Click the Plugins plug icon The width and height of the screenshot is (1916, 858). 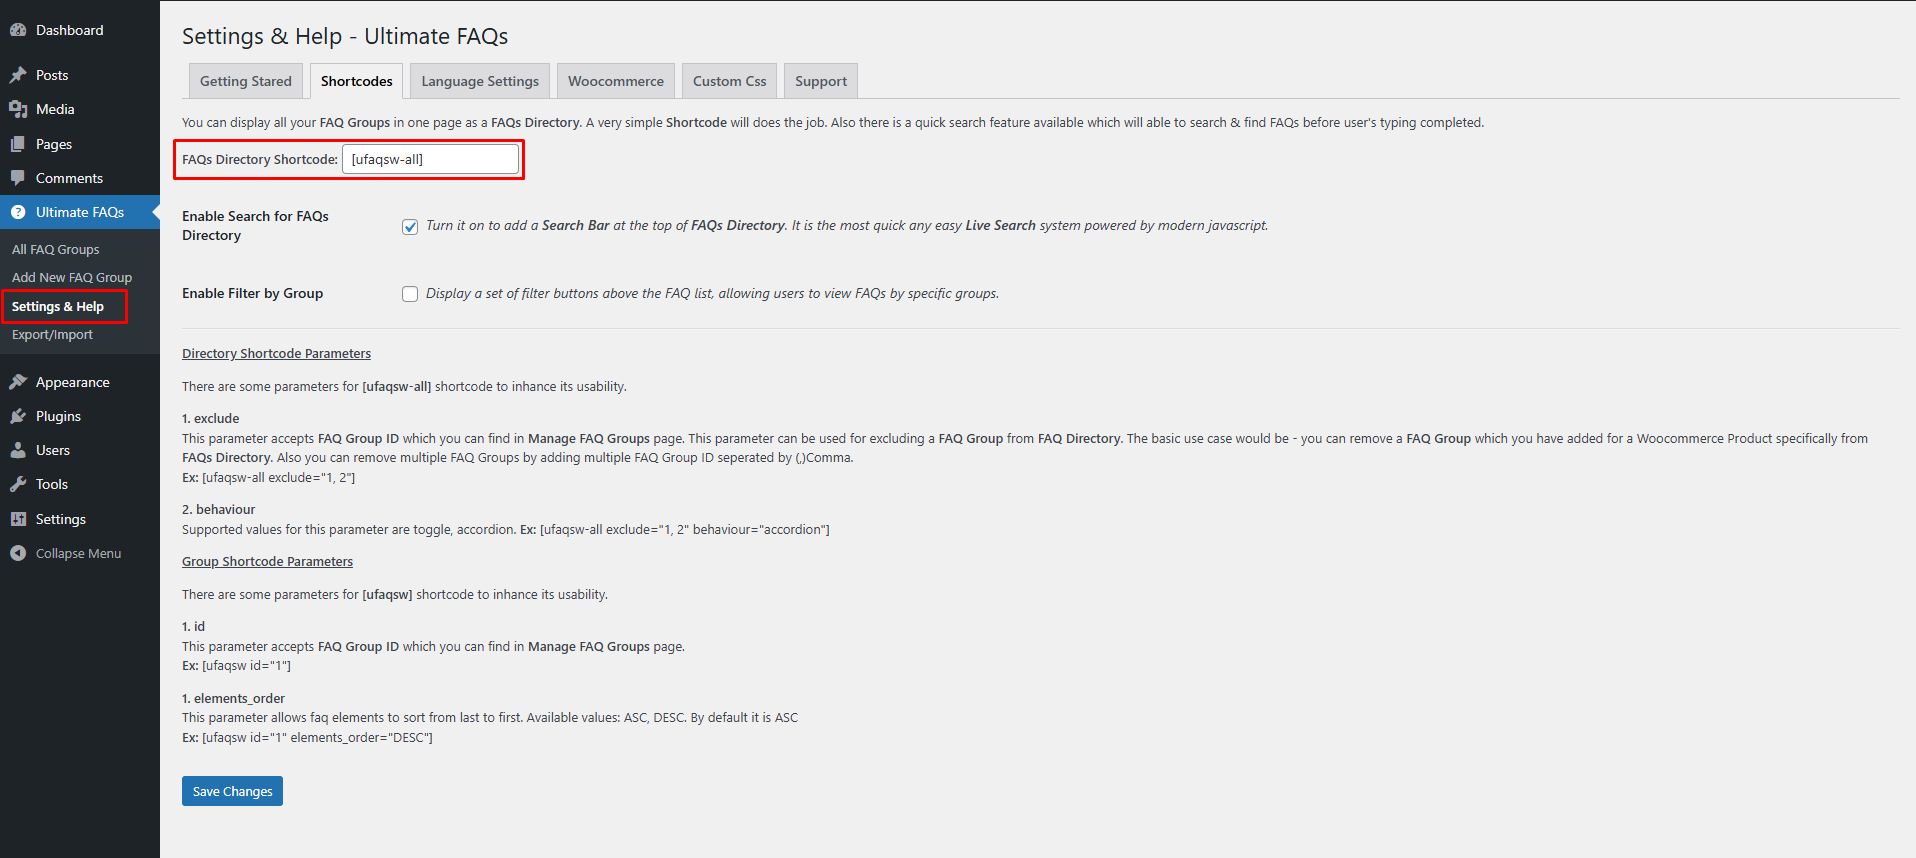coord(18,416)
